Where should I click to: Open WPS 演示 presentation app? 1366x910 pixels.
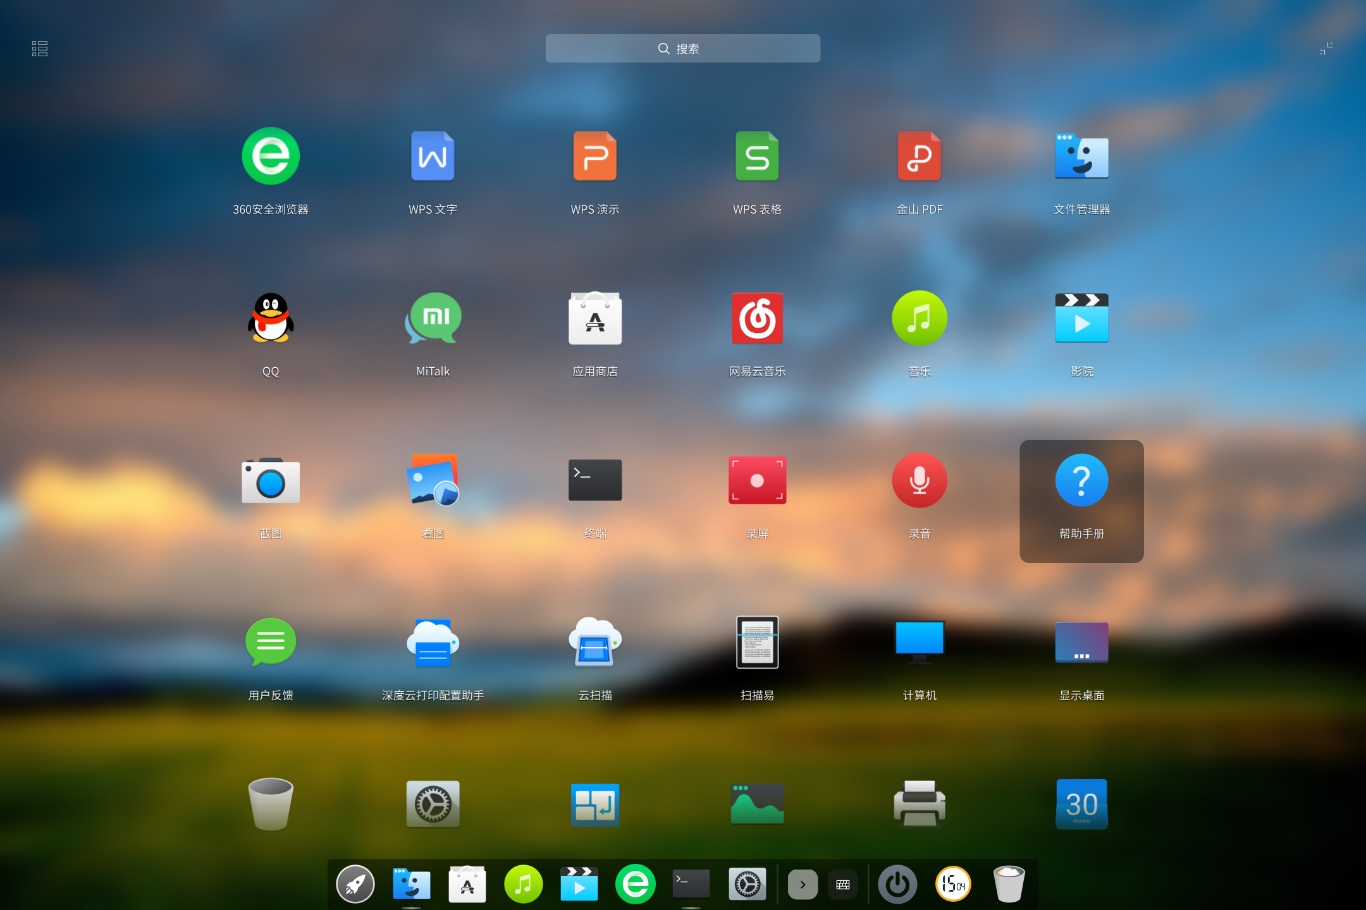595,156
